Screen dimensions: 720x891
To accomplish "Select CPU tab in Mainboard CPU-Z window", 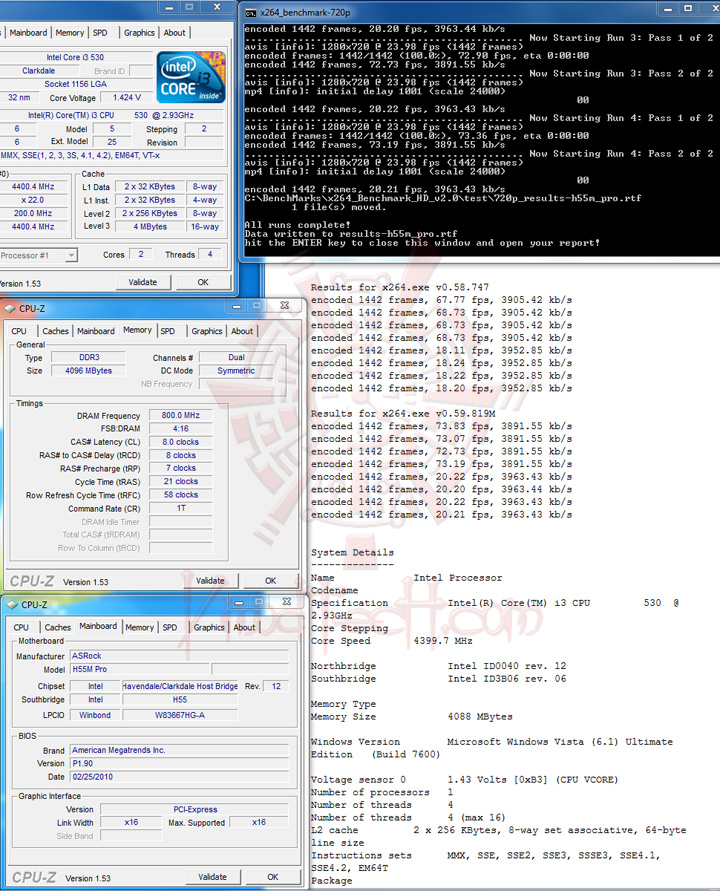I will coord(21,627).
